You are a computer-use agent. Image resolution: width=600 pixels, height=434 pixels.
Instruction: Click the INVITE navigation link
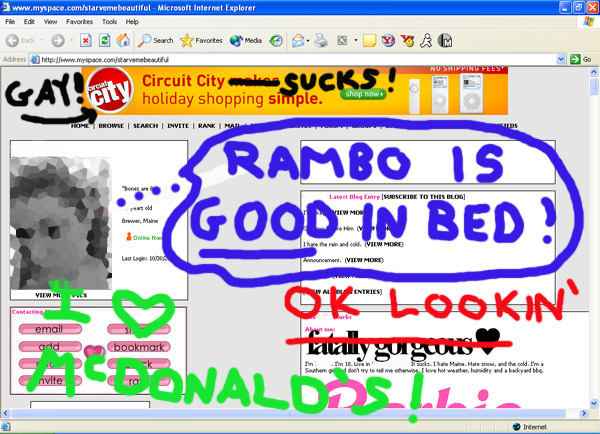(178, 126)
